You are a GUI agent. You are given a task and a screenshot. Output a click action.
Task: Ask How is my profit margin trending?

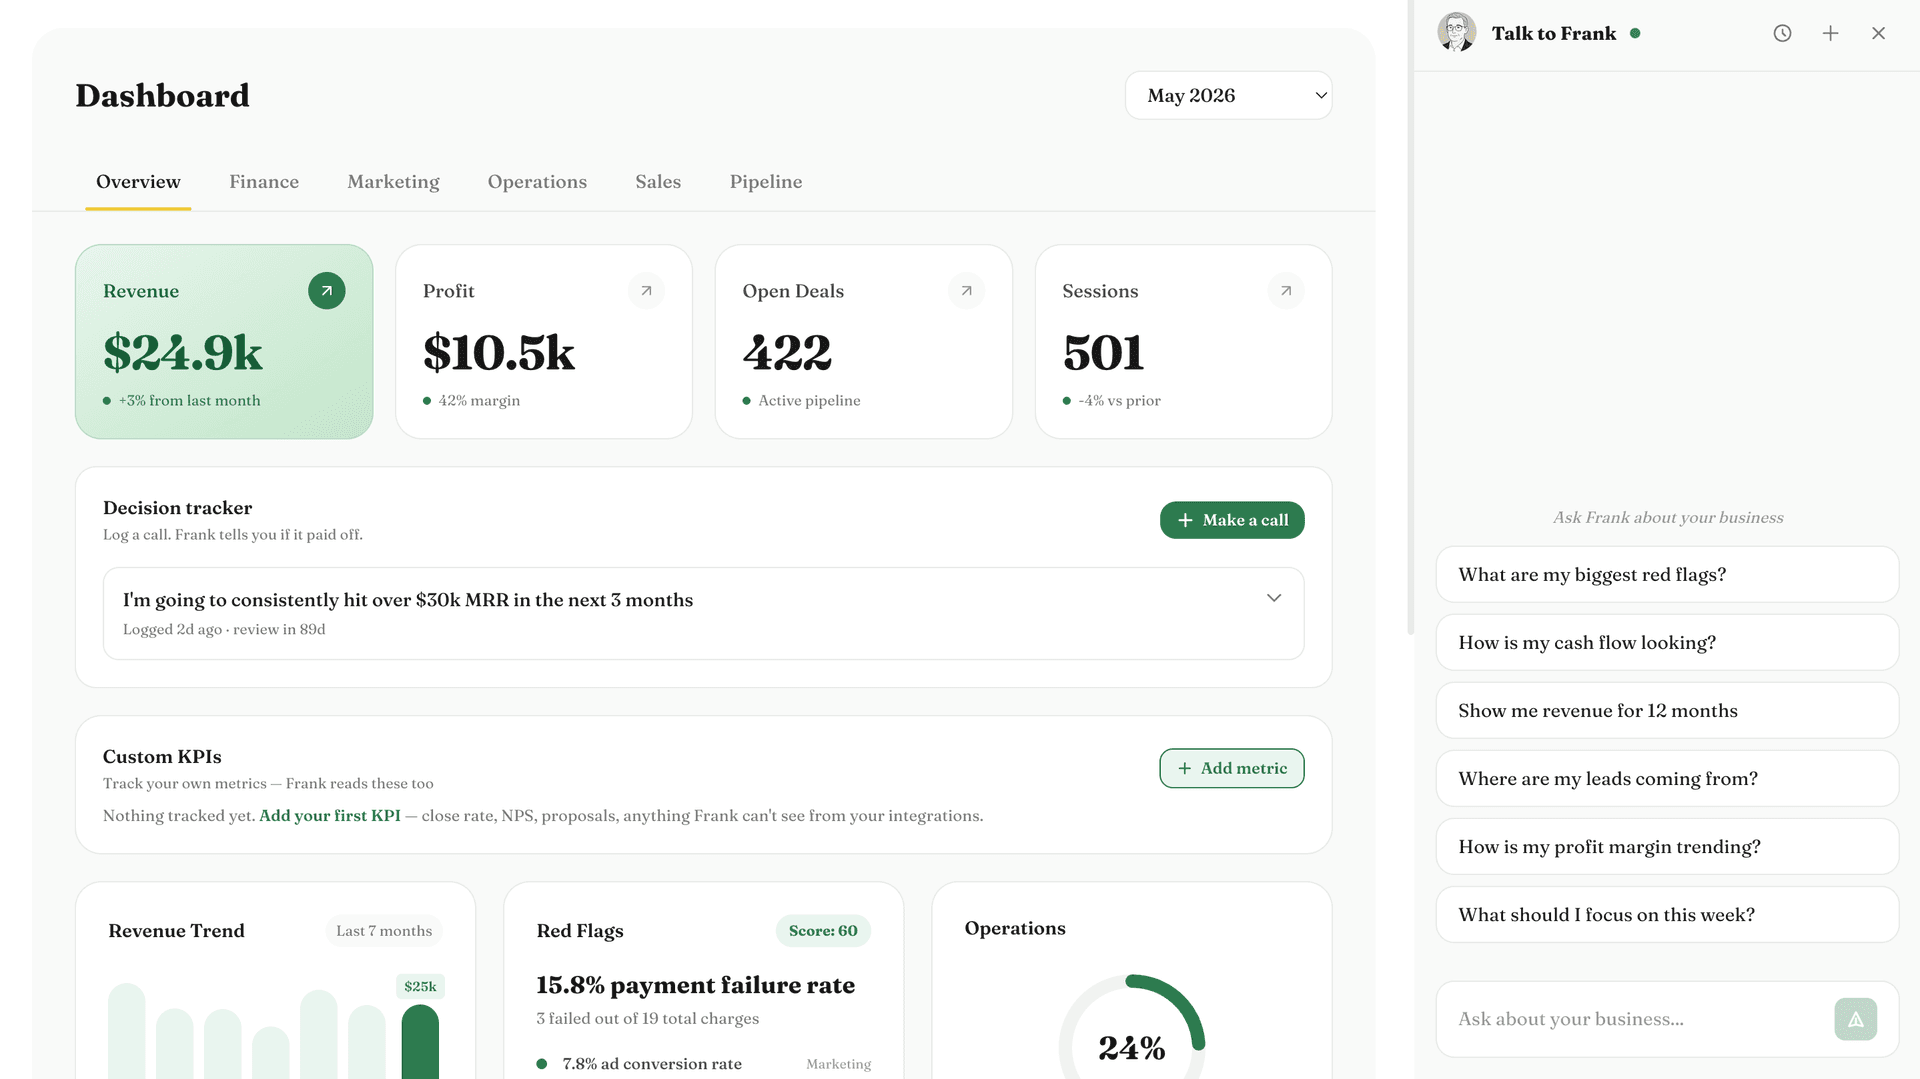click(1667, 846)
